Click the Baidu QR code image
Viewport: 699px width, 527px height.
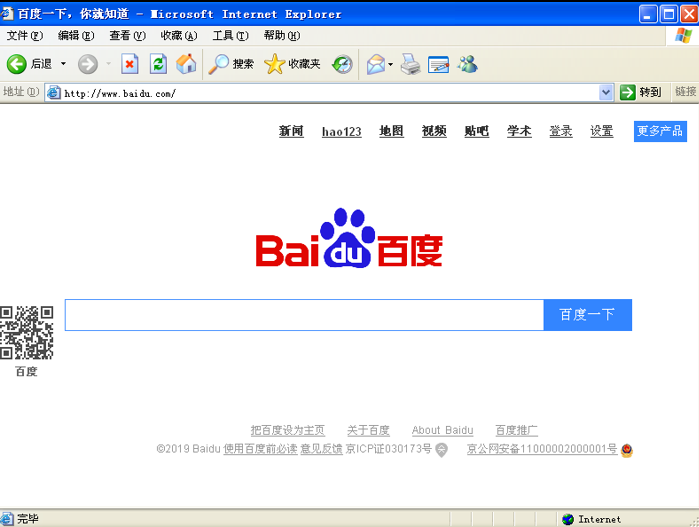pos(26,333)
